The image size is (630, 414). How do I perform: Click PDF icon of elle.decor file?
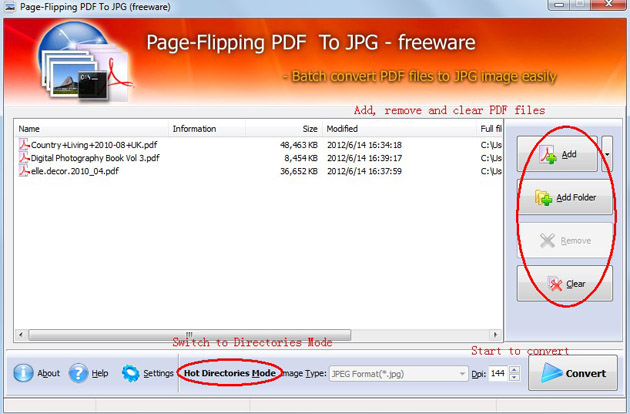click(x=24, y=170)
